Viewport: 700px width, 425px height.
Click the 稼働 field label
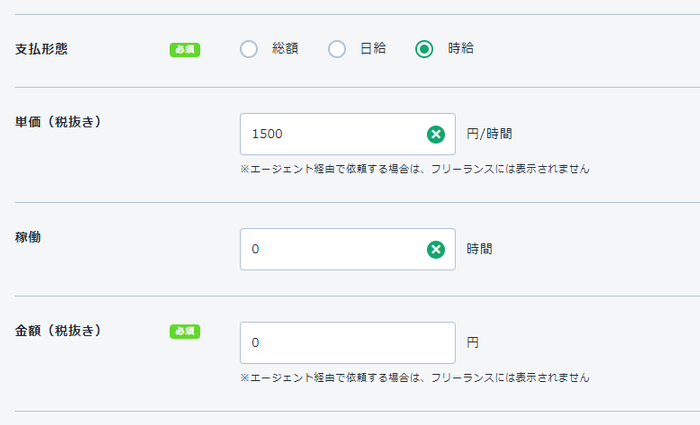click(x=28, y=237)
